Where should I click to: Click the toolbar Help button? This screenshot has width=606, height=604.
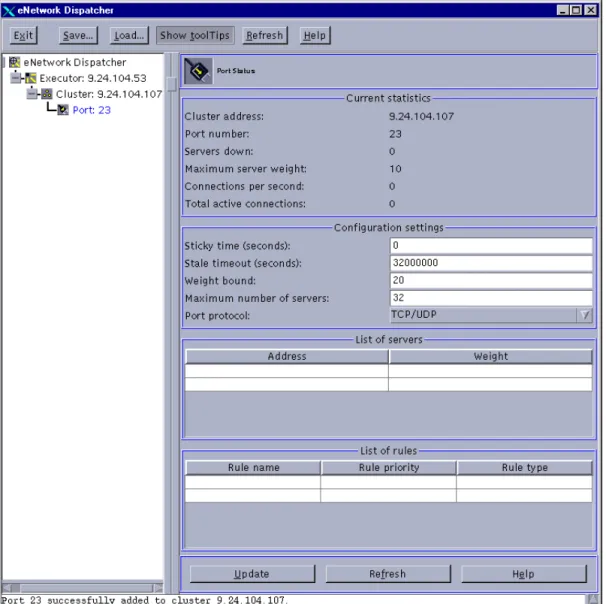click(315, 36)
